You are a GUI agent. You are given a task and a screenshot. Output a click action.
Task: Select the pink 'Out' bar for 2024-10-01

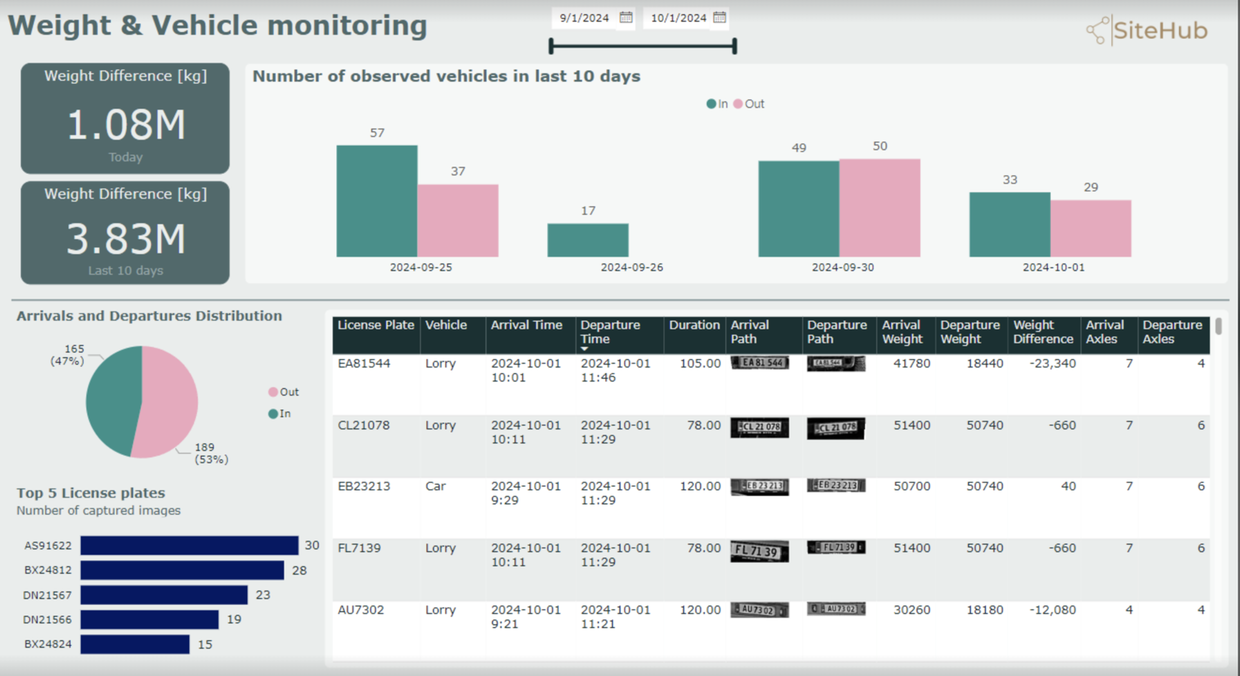tap(1091, 229)
